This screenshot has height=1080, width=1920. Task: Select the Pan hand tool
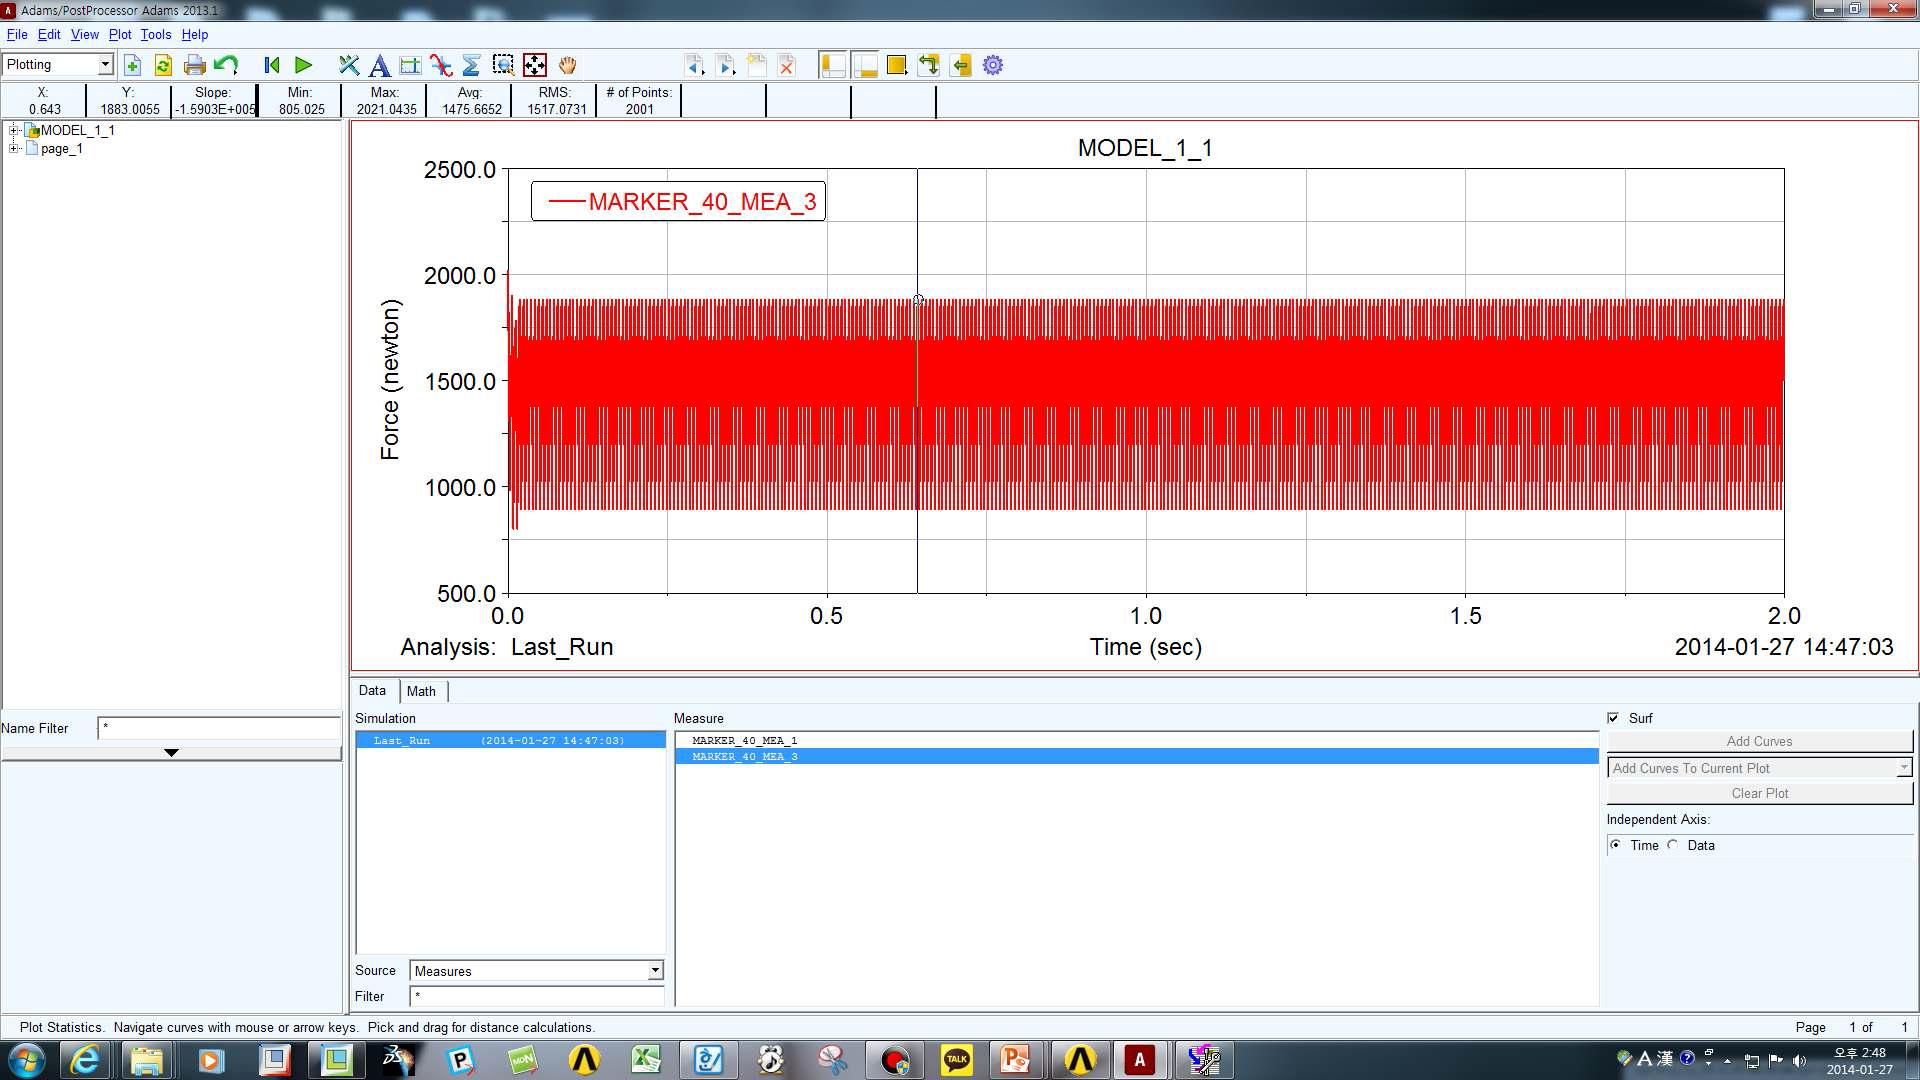[x=567, y=66]
